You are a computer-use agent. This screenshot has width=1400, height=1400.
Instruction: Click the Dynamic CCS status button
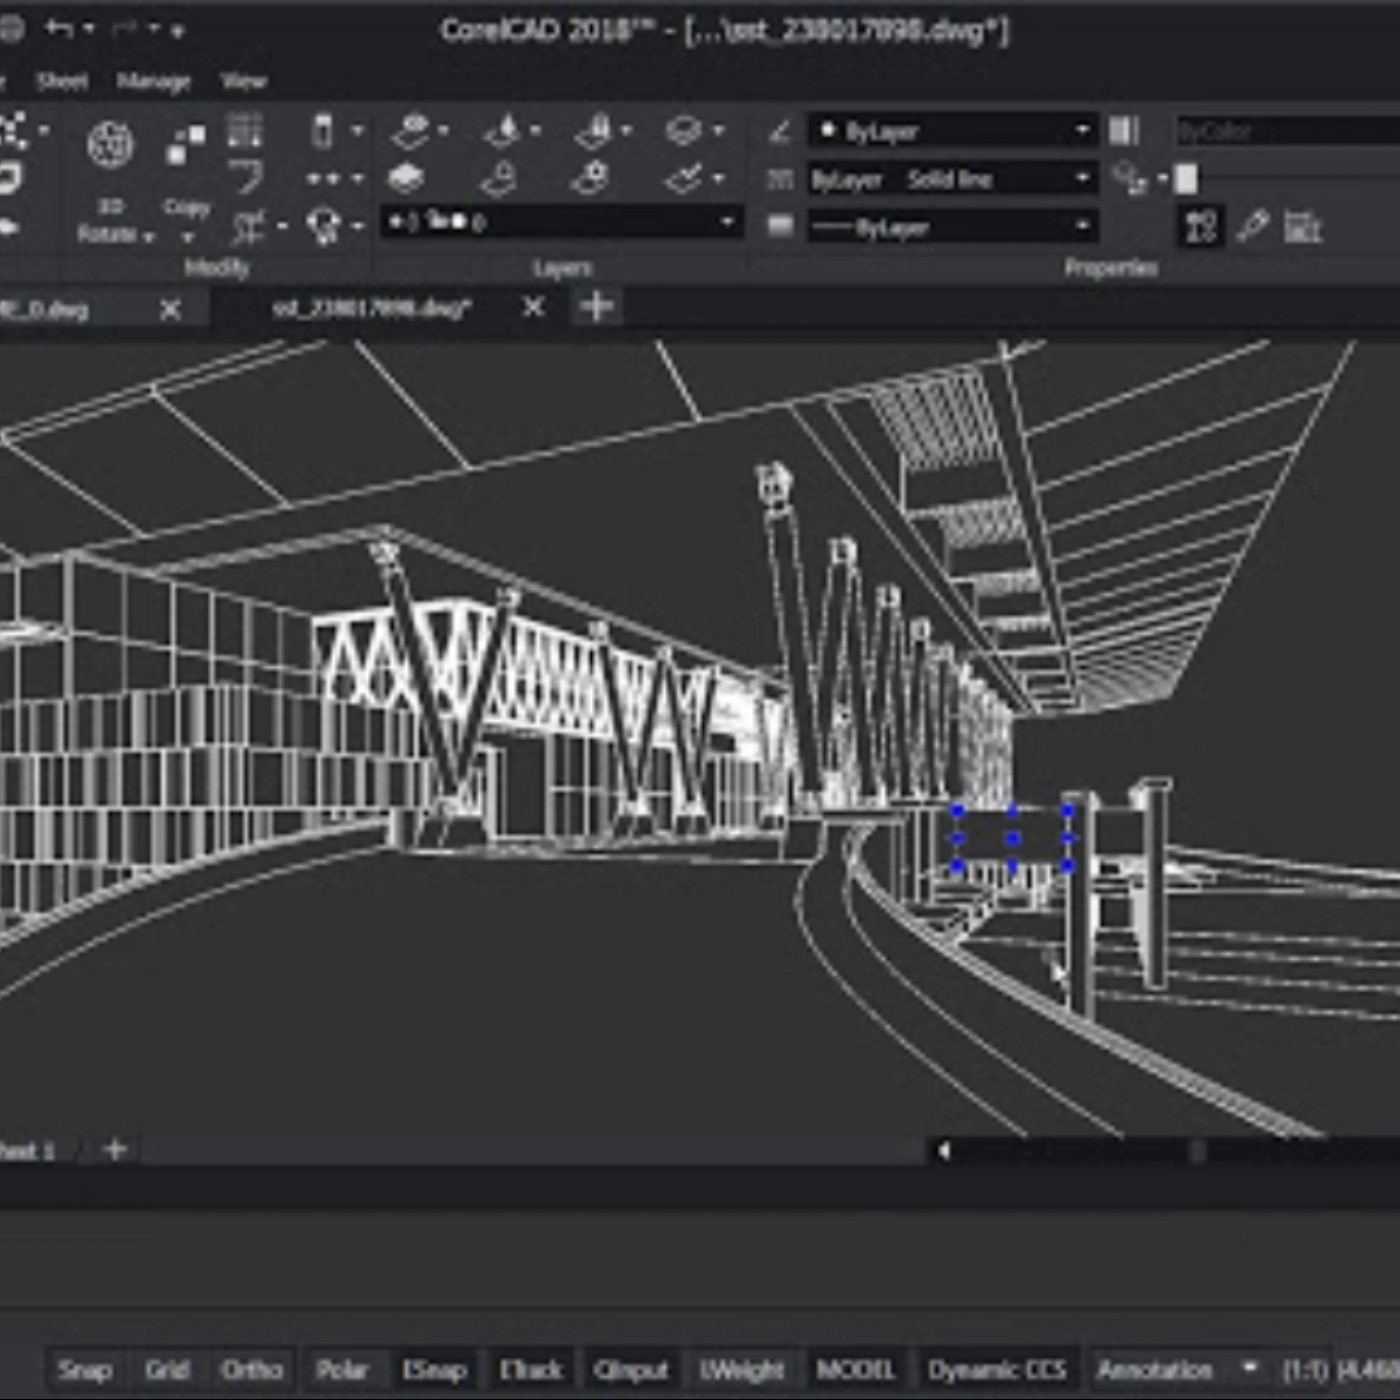pyautogui.click(x=996, y=1369)
